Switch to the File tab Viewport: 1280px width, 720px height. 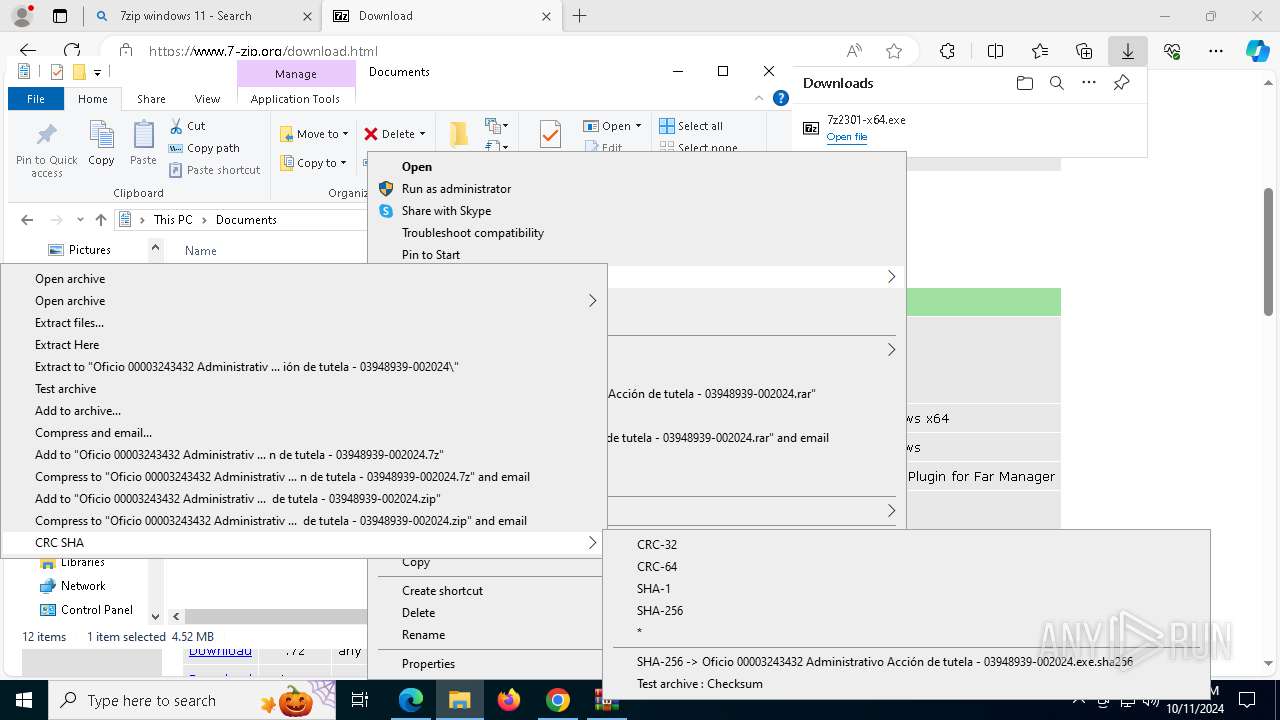36,99
